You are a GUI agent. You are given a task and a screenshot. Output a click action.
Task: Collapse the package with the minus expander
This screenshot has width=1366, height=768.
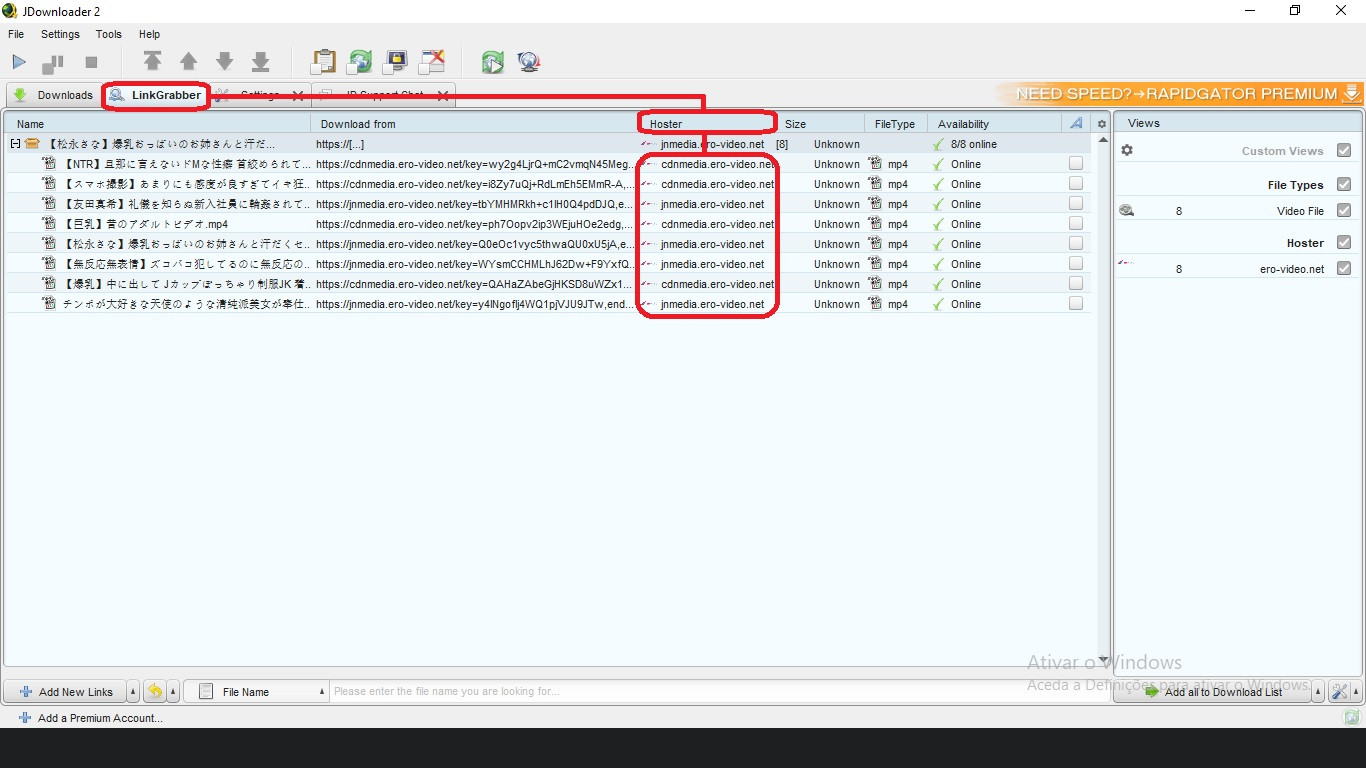[15, 144]
